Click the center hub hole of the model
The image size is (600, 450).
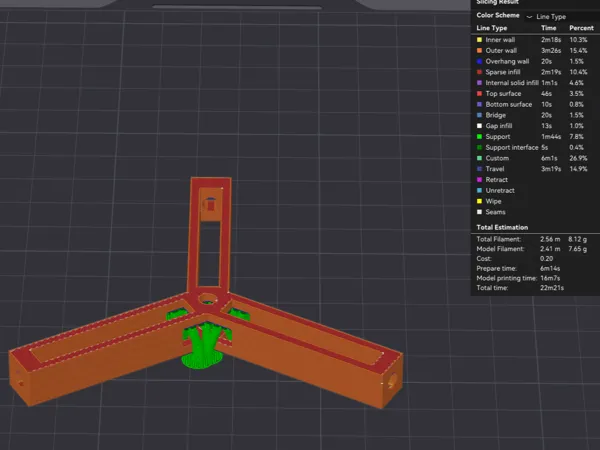click(207, 299)
